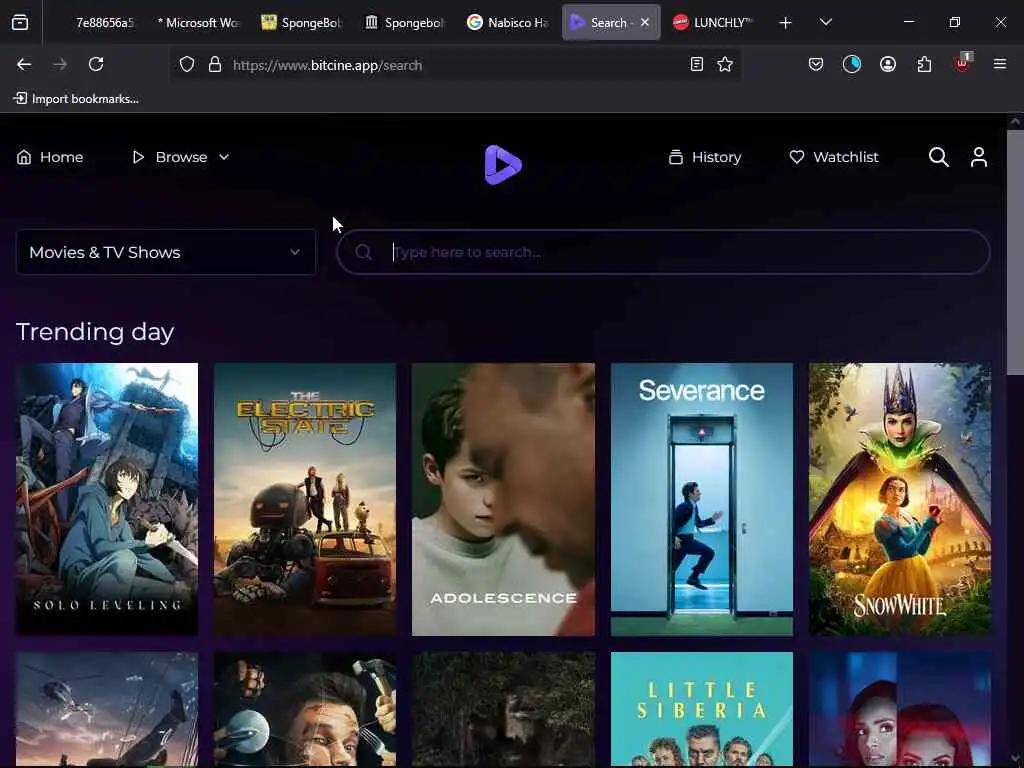Reload the current page
The height and width of the screenshot is (768, 1024).
point(96,64)
